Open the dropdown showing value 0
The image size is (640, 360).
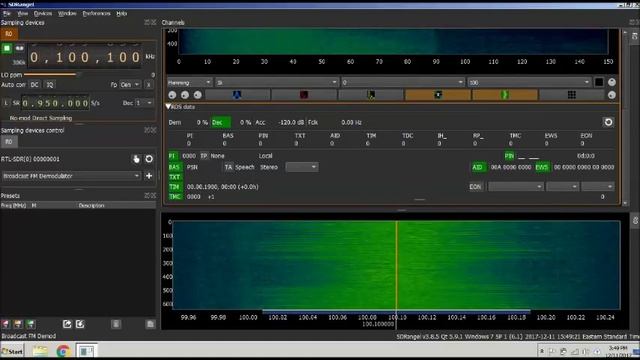click(402, 82)
